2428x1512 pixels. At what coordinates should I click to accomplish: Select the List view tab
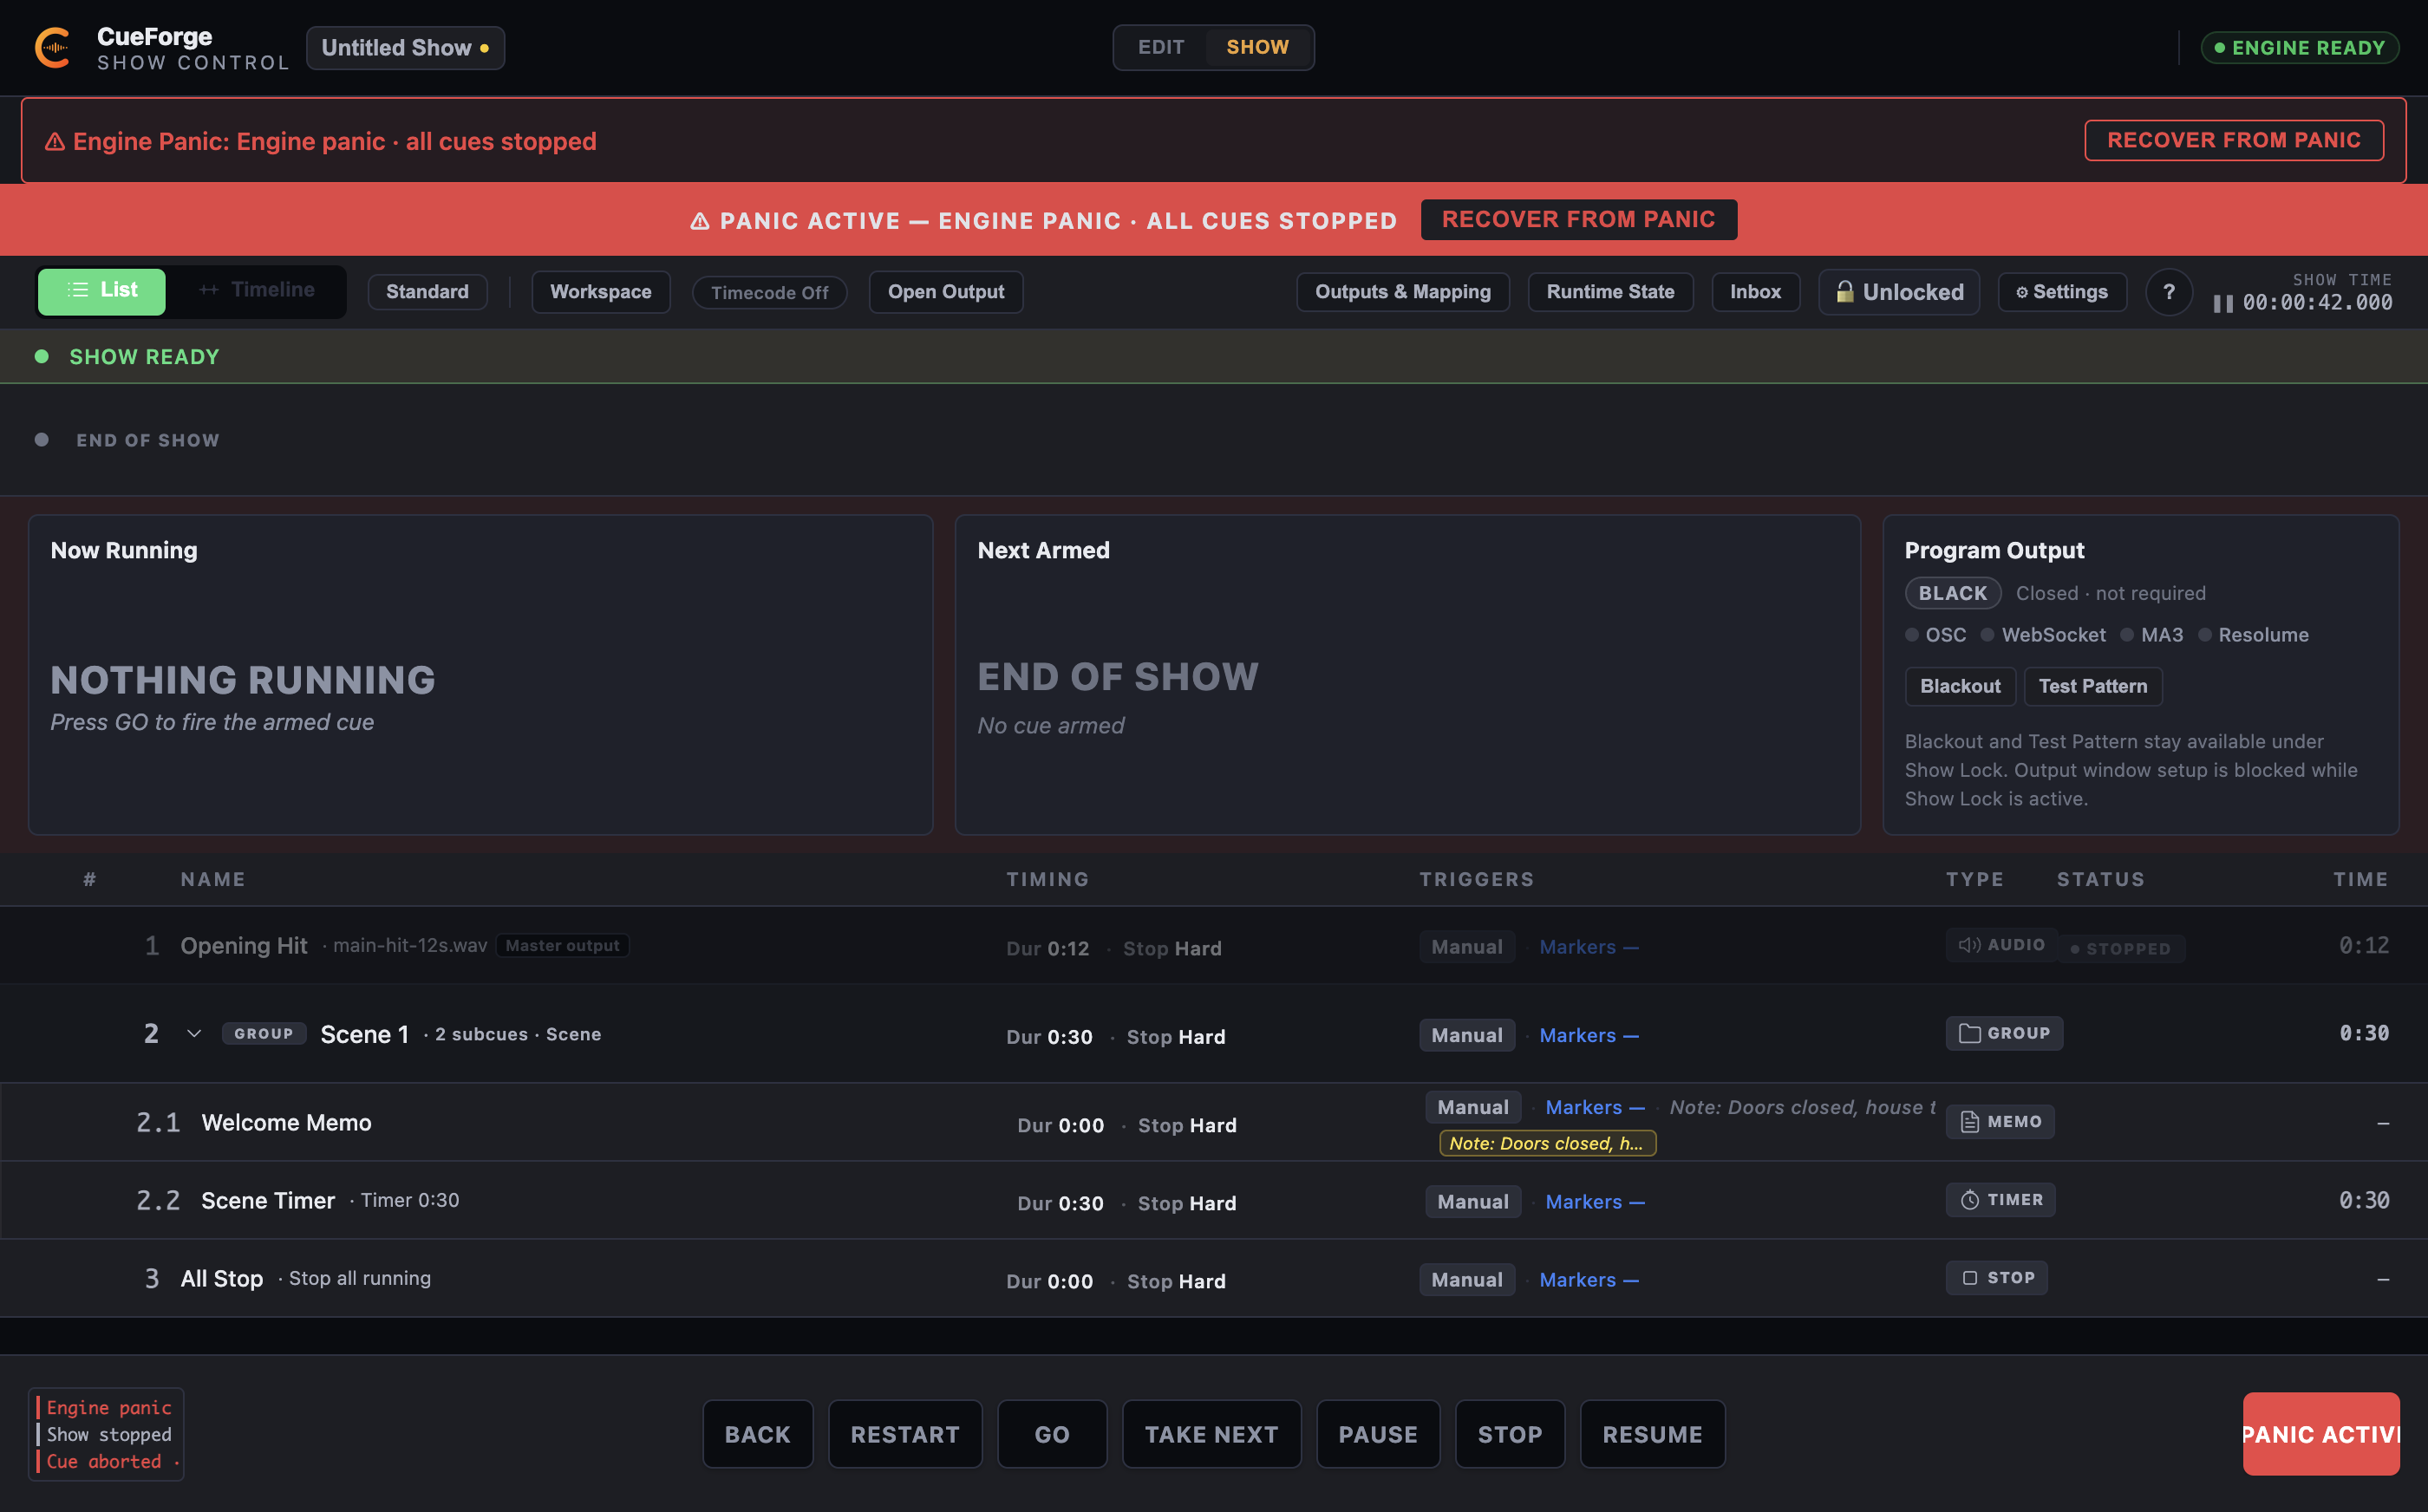tap(102, 291)
